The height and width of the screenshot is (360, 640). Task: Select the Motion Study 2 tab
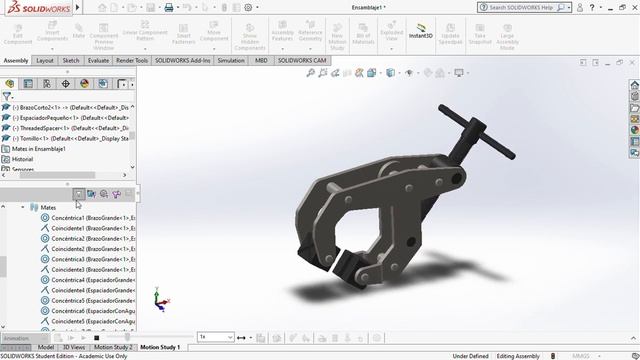113,347
